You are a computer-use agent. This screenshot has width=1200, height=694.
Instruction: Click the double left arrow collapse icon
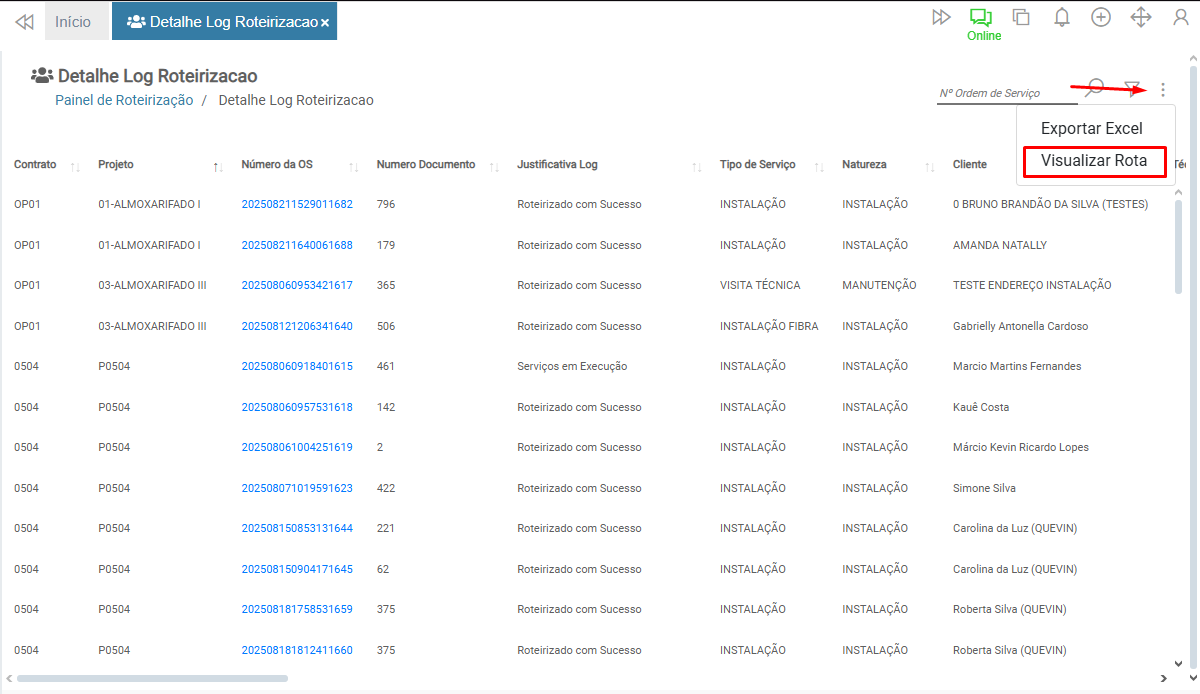coord(24,21)
